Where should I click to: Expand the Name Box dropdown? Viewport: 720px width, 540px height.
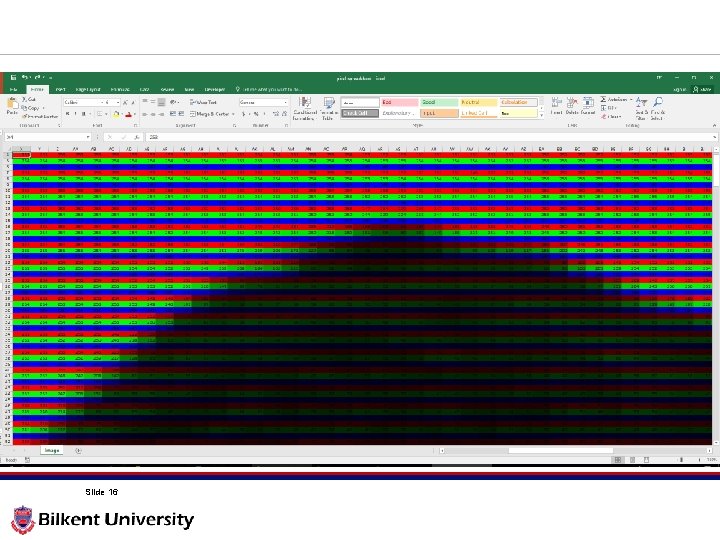tap(88, 137)
